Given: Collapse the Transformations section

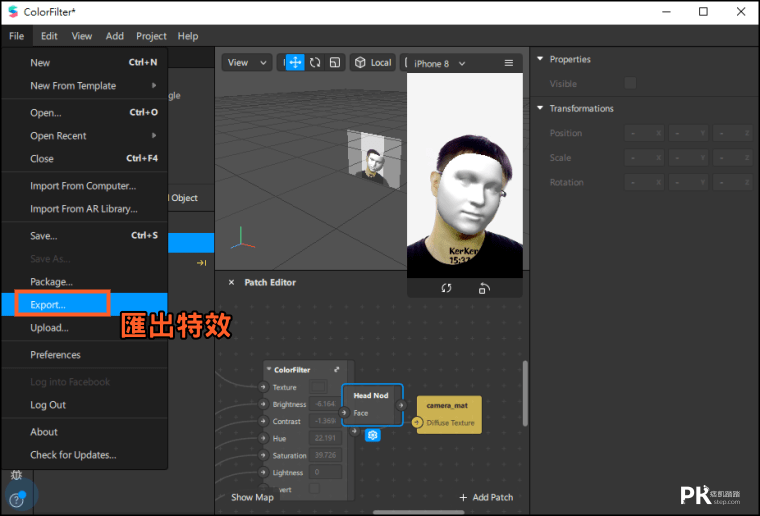Looking at the screenshot, I should (x=540, y=108).
